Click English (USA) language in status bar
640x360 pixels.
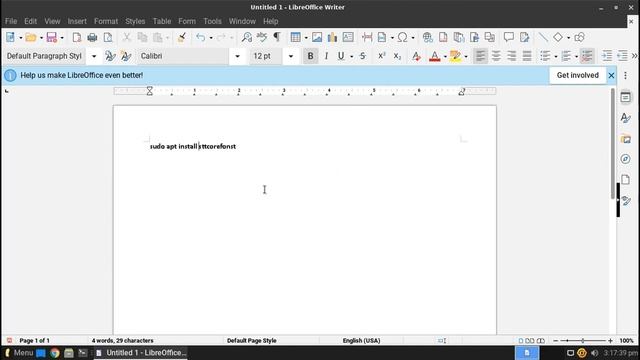pos(361,340)
